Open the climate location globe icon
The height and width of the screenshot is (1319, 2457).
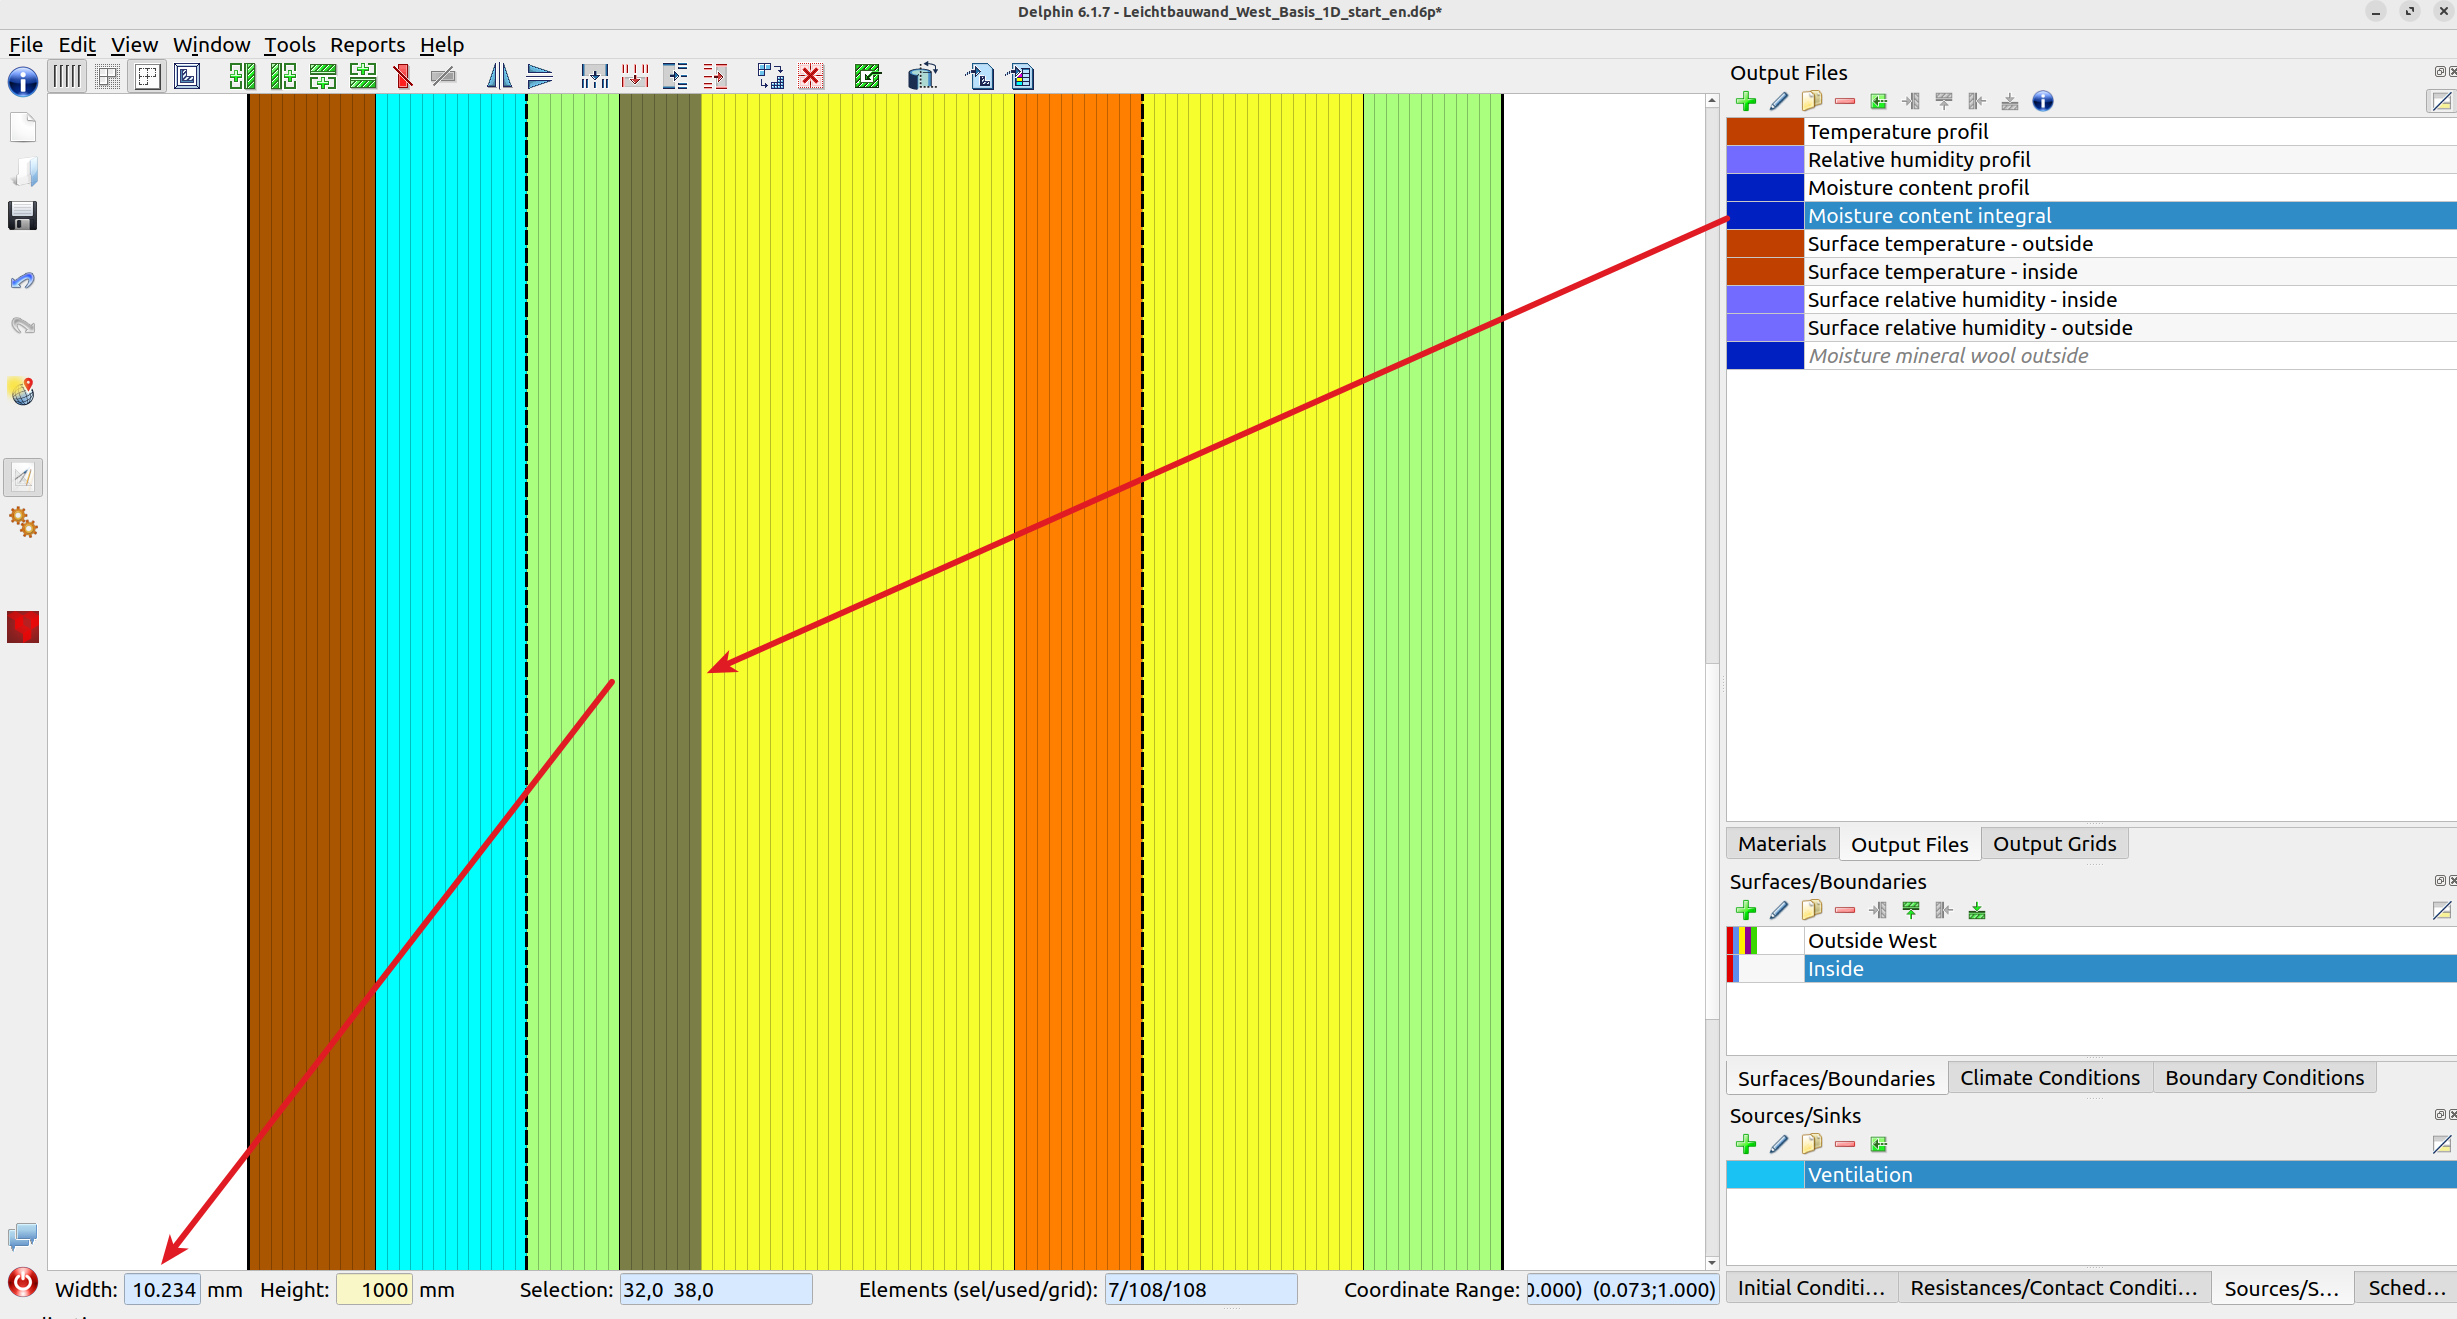tap(22, 391)
